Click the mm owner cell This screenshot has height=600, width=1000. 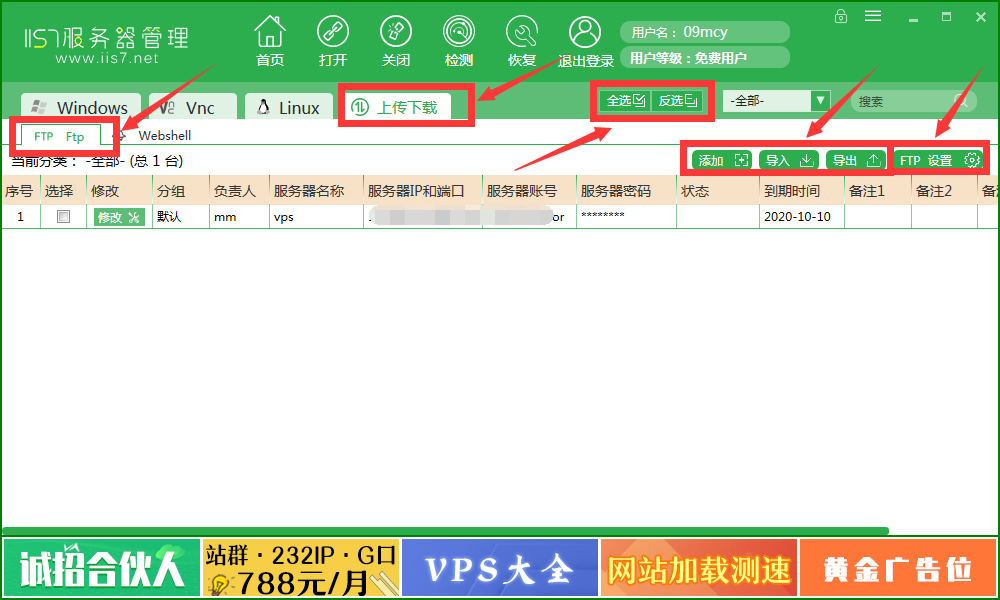click(x=239, y=217)
